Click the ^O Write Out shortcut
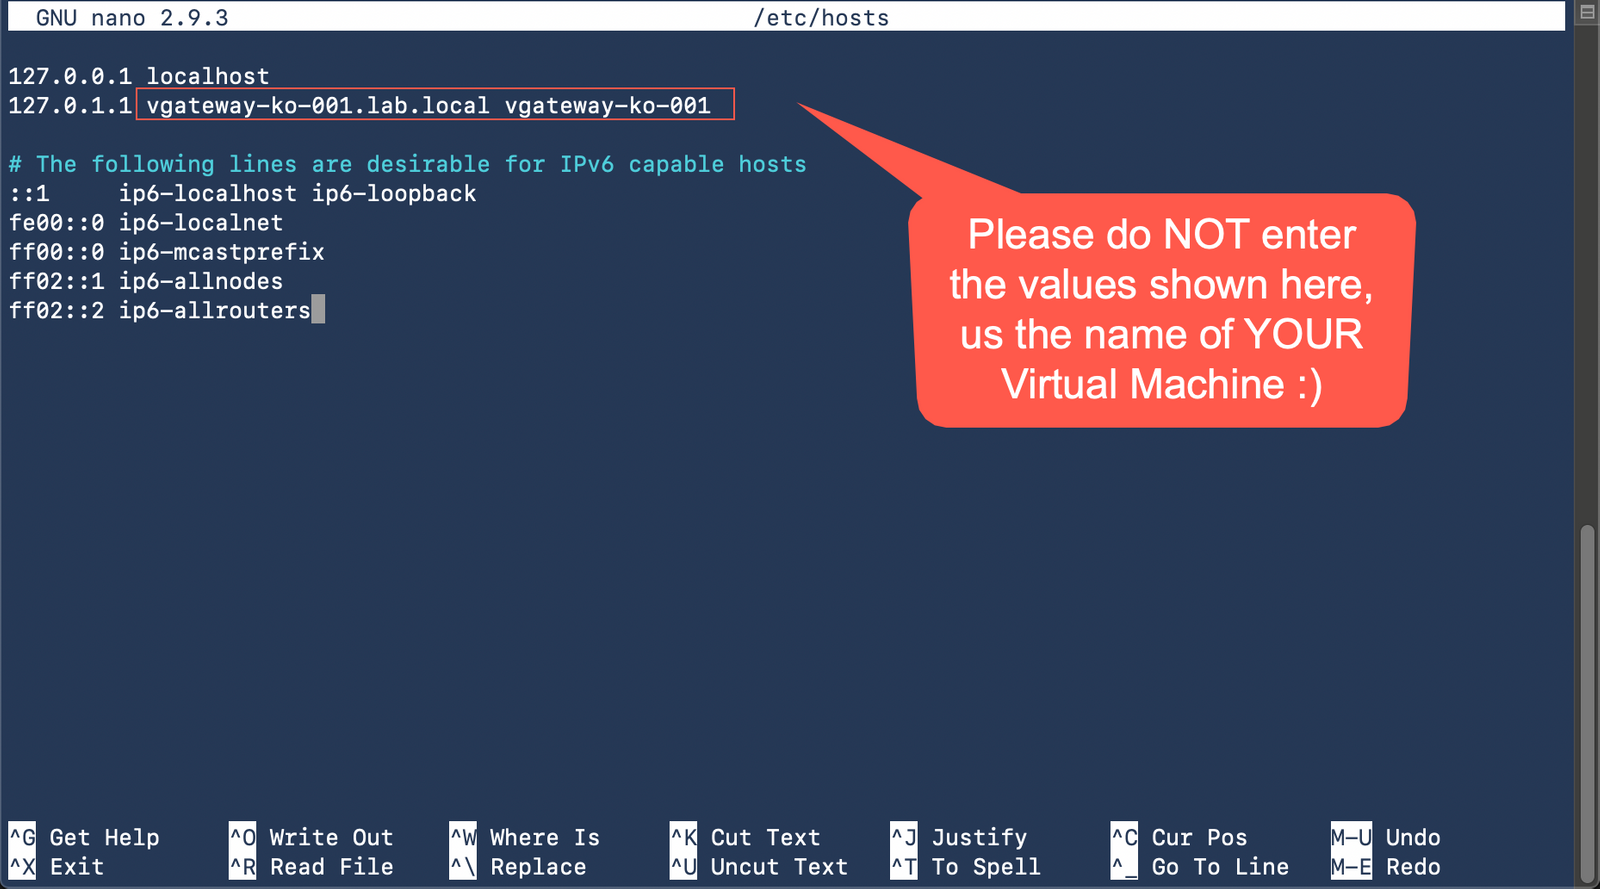The image size is (1600, 889). coord(312,837)
